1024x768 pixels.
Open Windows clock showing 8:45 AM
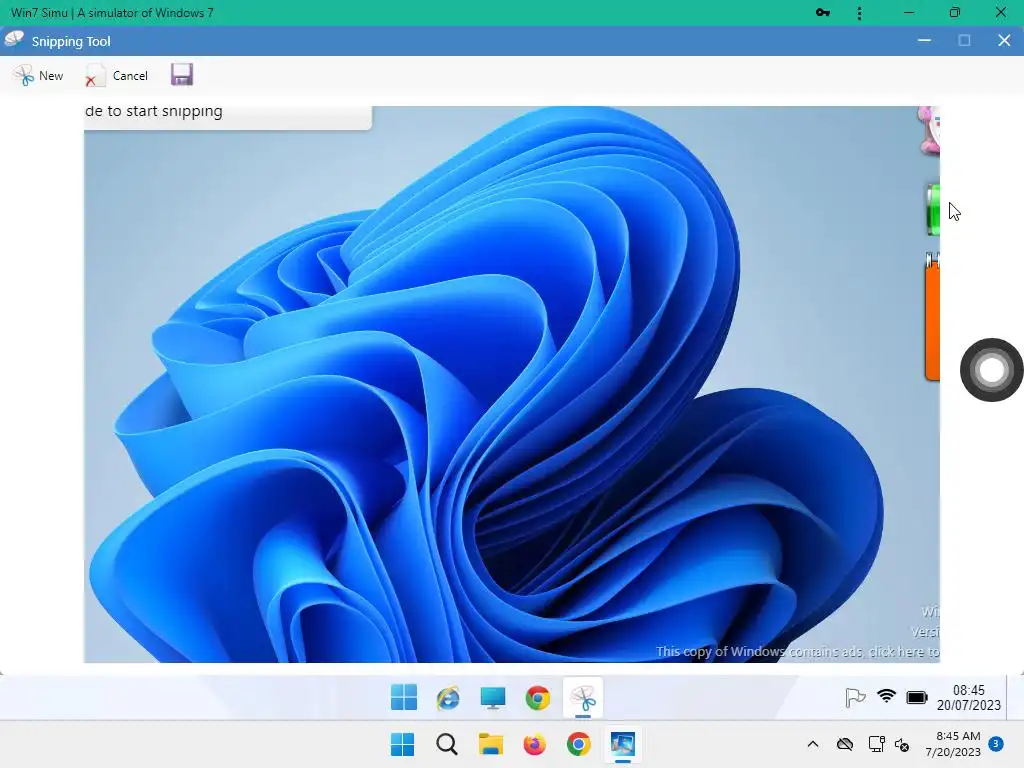(953, 744)
